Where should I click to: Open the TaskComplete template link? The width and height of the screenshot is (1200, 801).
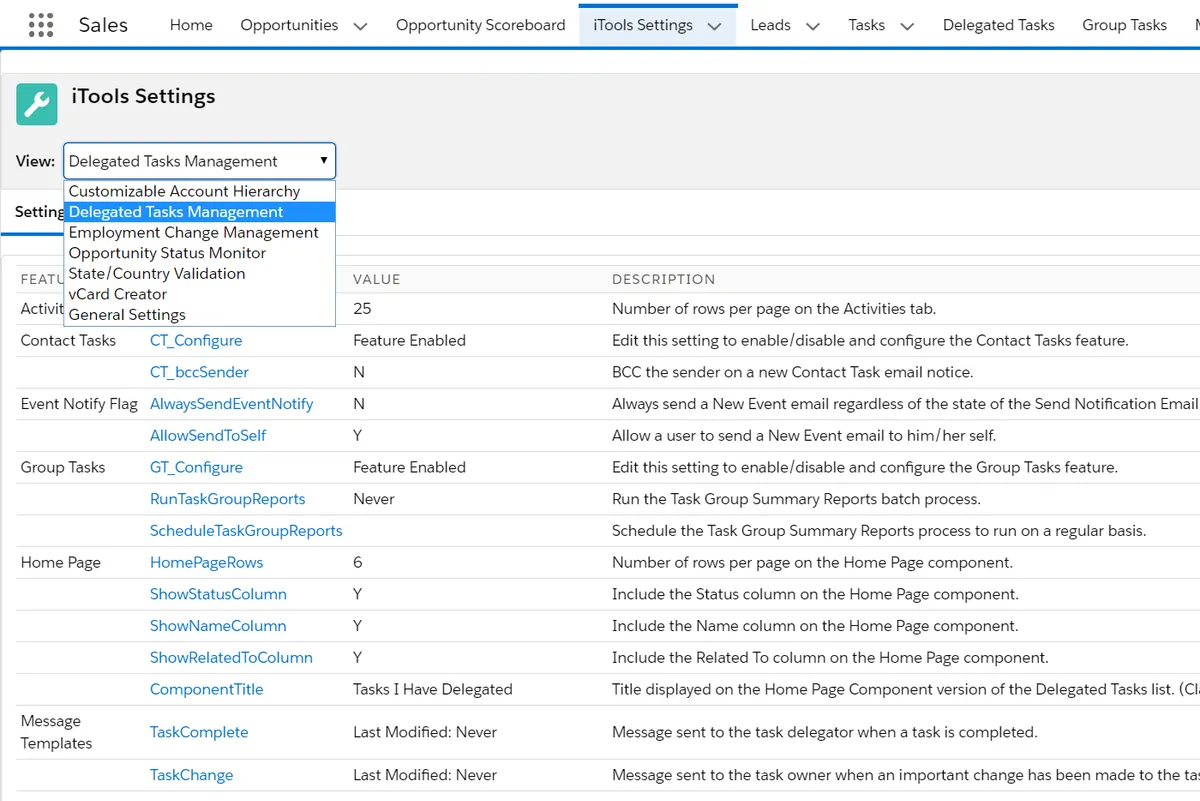pos(199,732)
